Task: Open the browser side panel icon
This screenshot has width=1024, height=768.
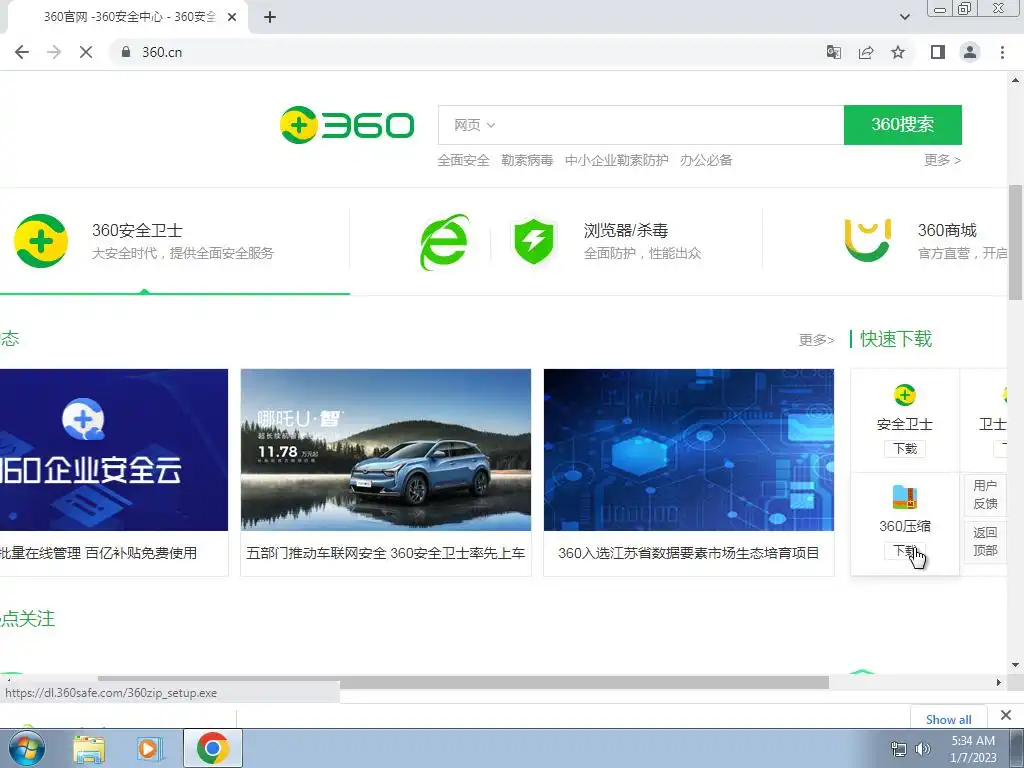Action: click(x=938, y=52)
